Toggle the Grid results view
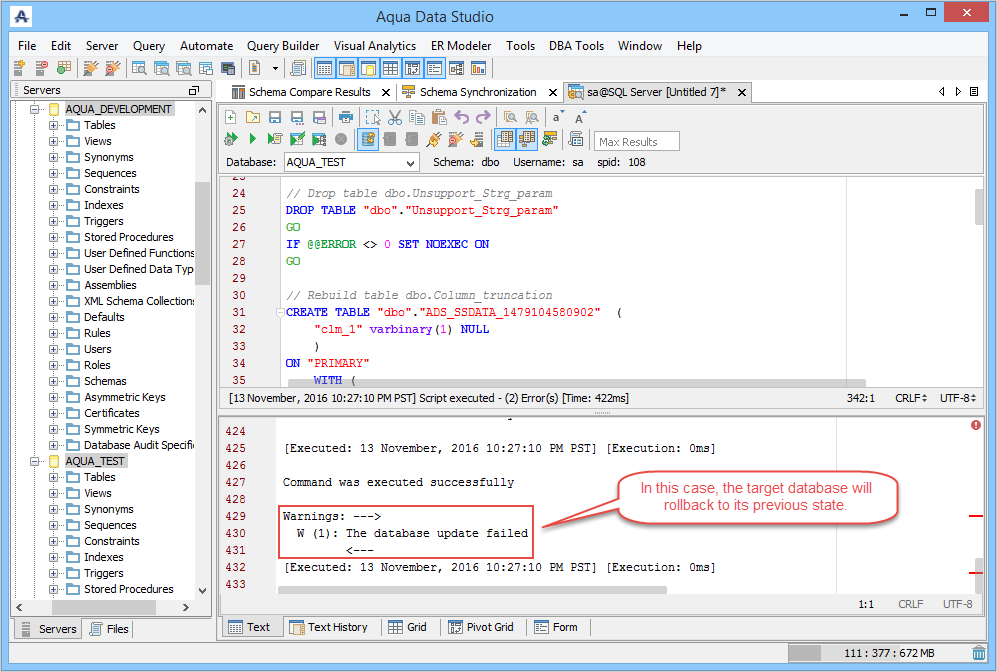997x672 pixels. [x=407, y=627]
